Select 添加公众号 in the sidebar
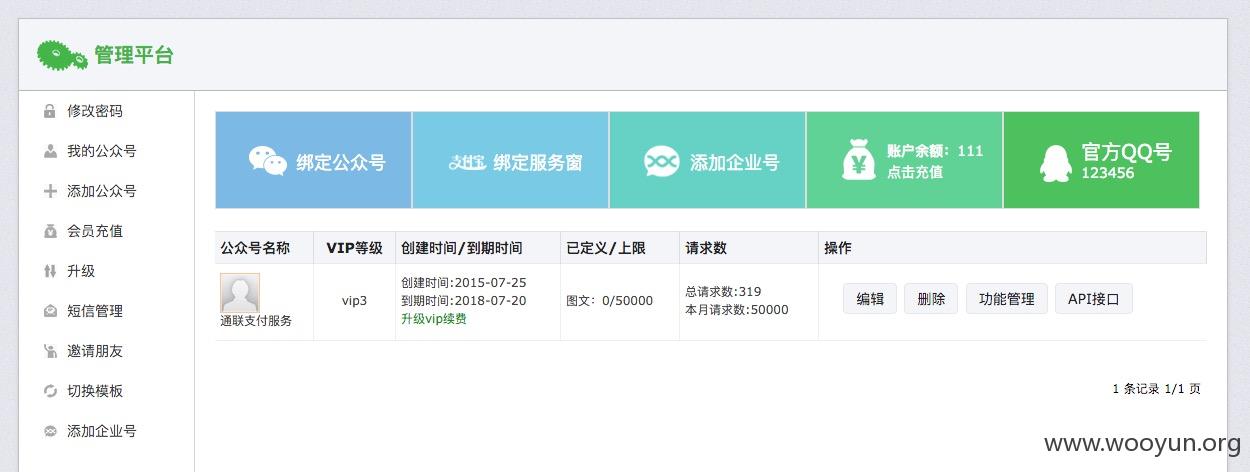This screenshot has height=472, width=1250. (102, 191)
